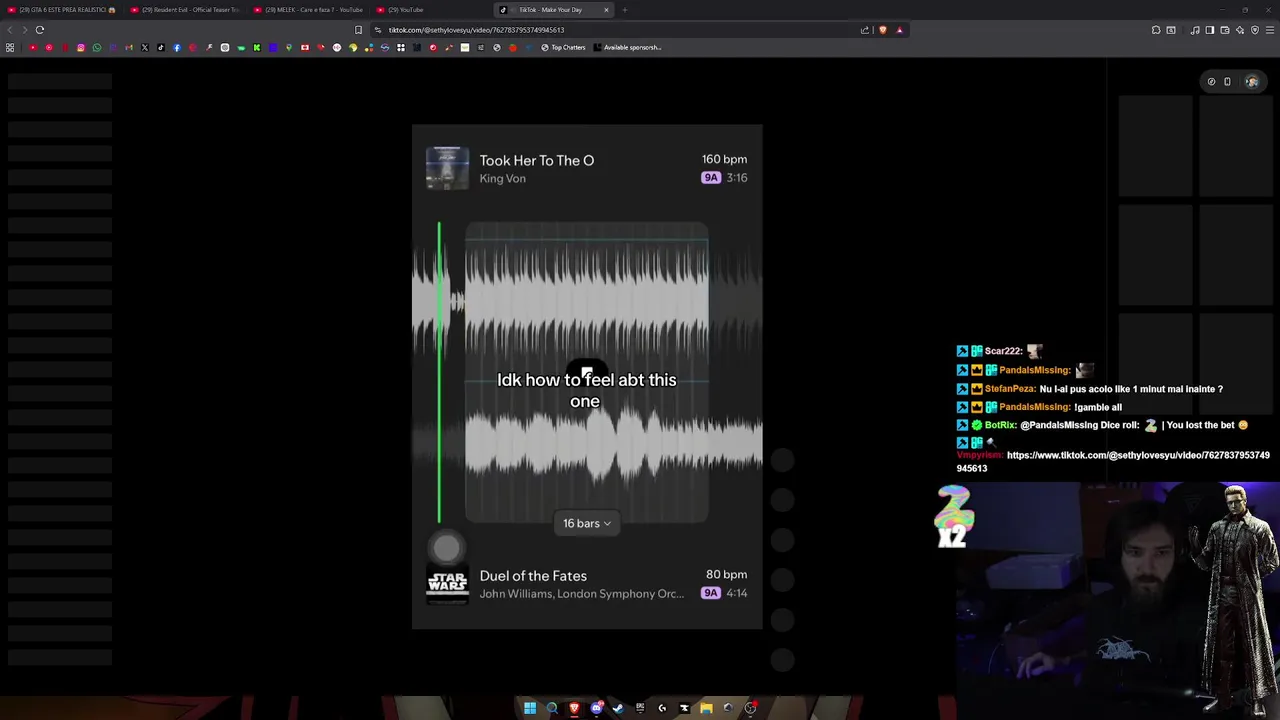Viewport: 1280px width, 720px height.
Task: Open Brave Shields lion icon
Action: pyautogui.click(x=883, y=30)
